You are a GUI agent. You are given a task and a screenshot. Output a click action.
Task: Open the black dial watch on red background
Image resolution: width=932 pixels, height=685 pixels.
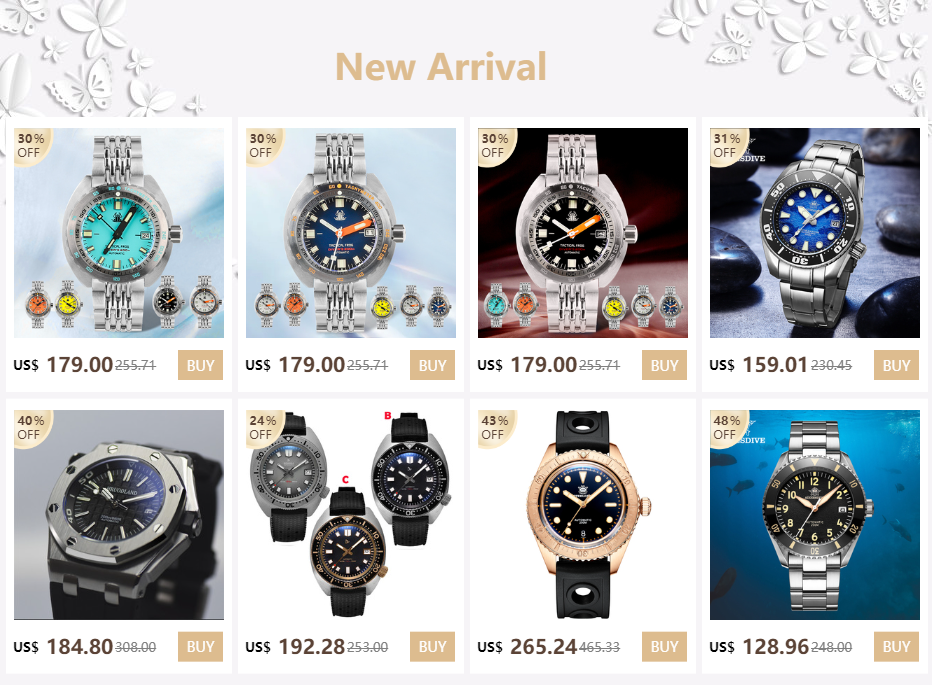(582, 233)
